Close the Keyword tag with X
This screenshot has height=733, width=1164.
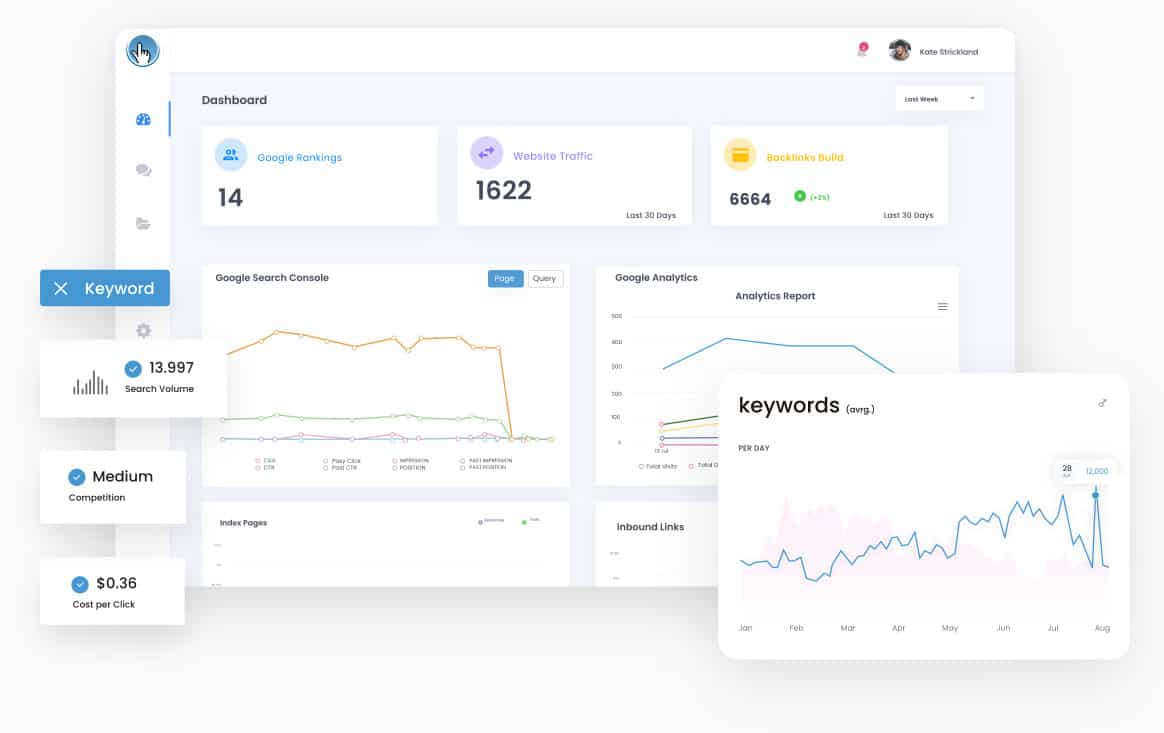[x=61, y=289]
